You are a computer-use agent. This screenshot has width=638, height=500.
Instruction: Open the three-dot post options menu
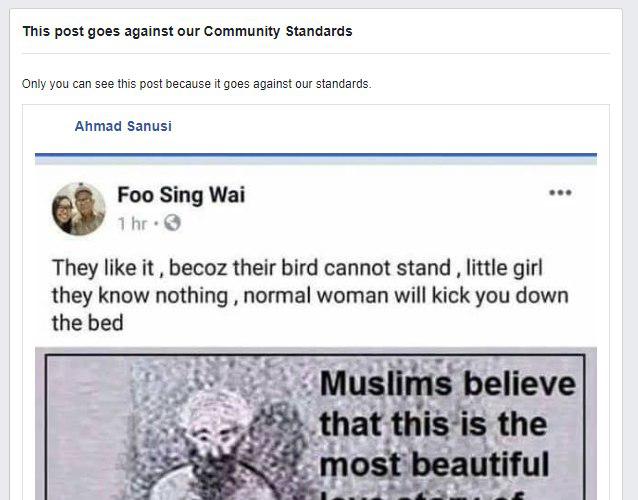(x=560, y=192)
